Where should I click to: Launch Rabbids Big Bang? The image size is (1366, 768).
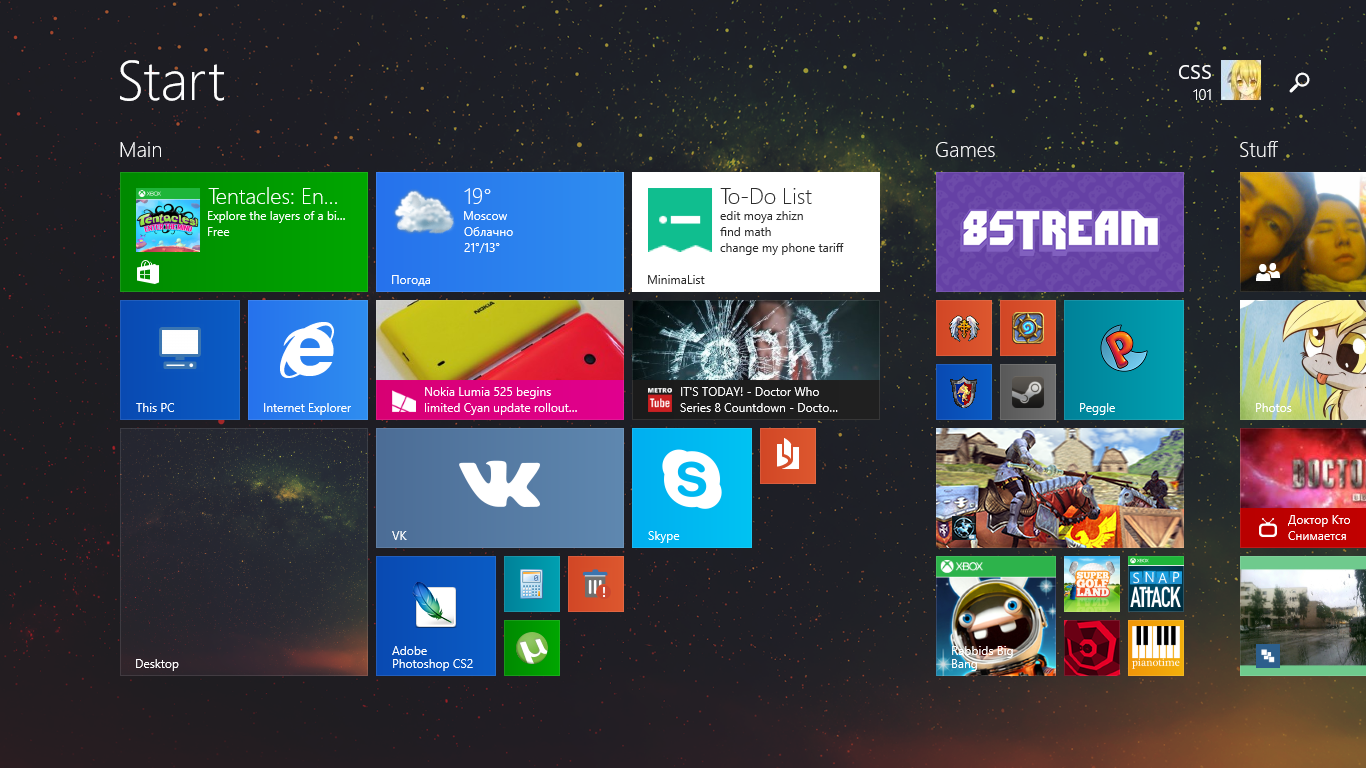pyautogui.click(x=996, y=616)
